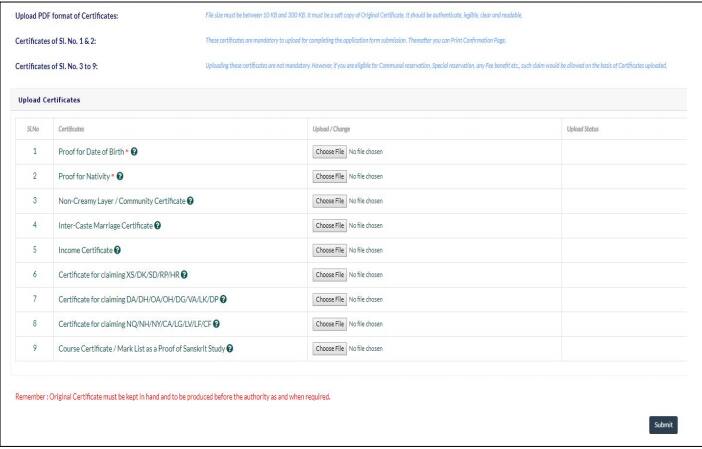The width and height of the screenshot is (702, 449).
Task: Choose file for Proof for Date of Birth
Action: (329, 151)
